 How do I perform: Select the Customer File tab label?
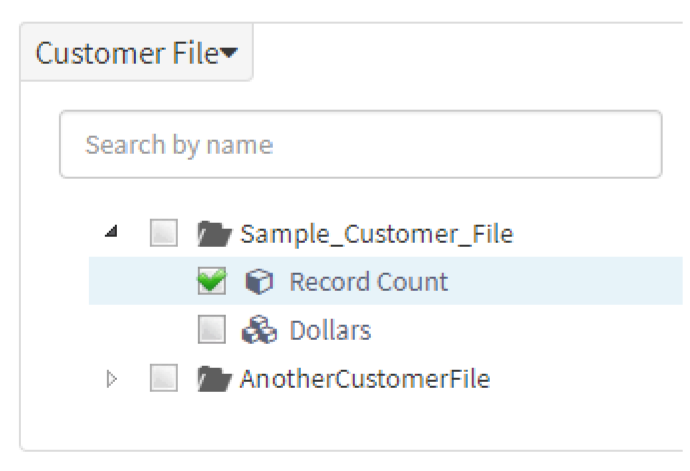click(x=127, y=53)
